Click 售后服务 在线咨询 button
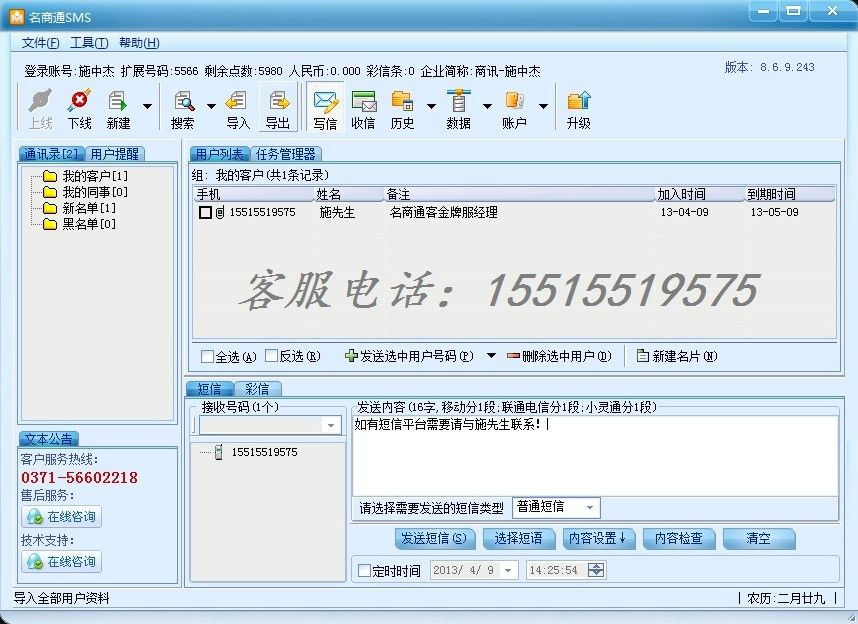This screenshot has width=858, height=624. [x=62, y=516]
